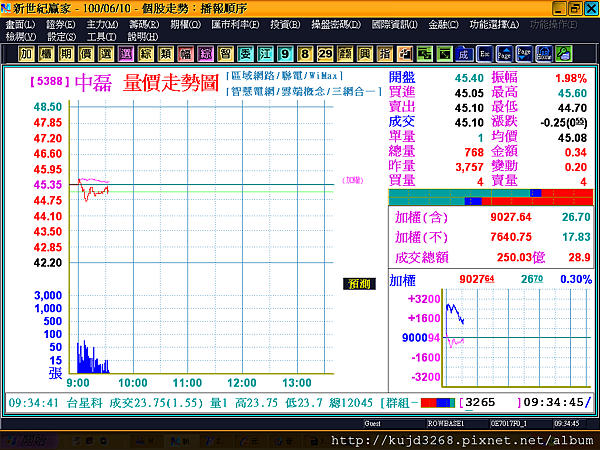Click the yellow 綜 toolbar icon

coord(145,54)
